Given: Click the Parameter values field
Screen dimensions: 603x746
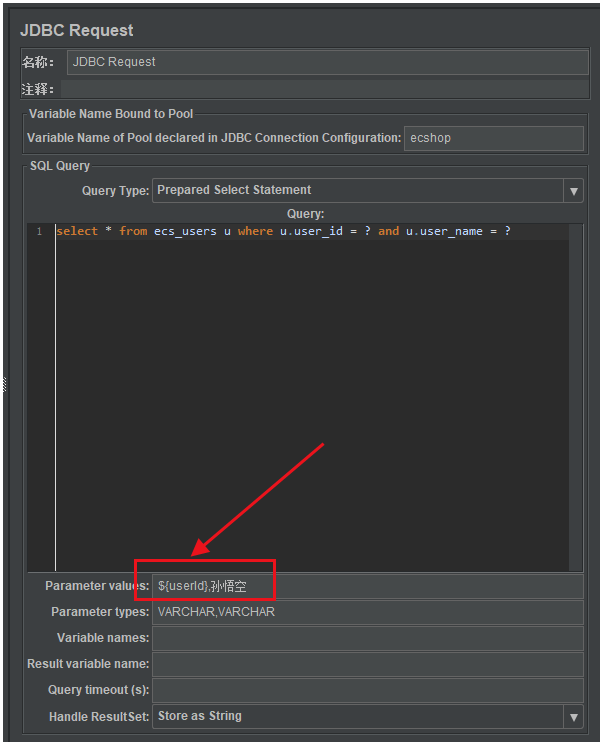Looking at the screenshot, I should point(367,586).
